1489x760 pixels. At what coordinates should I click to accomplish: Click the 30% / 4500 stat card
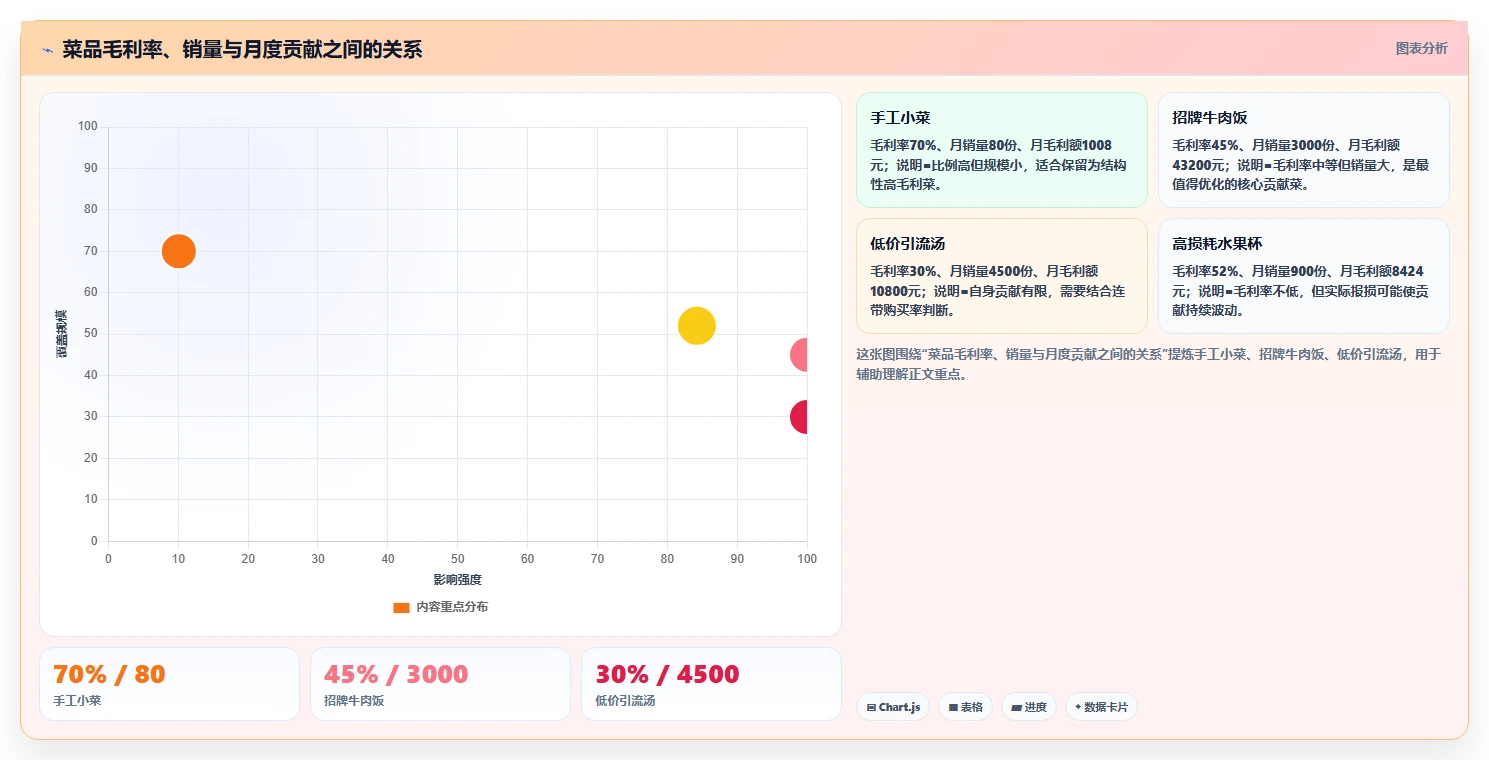[x=711, y=684]
